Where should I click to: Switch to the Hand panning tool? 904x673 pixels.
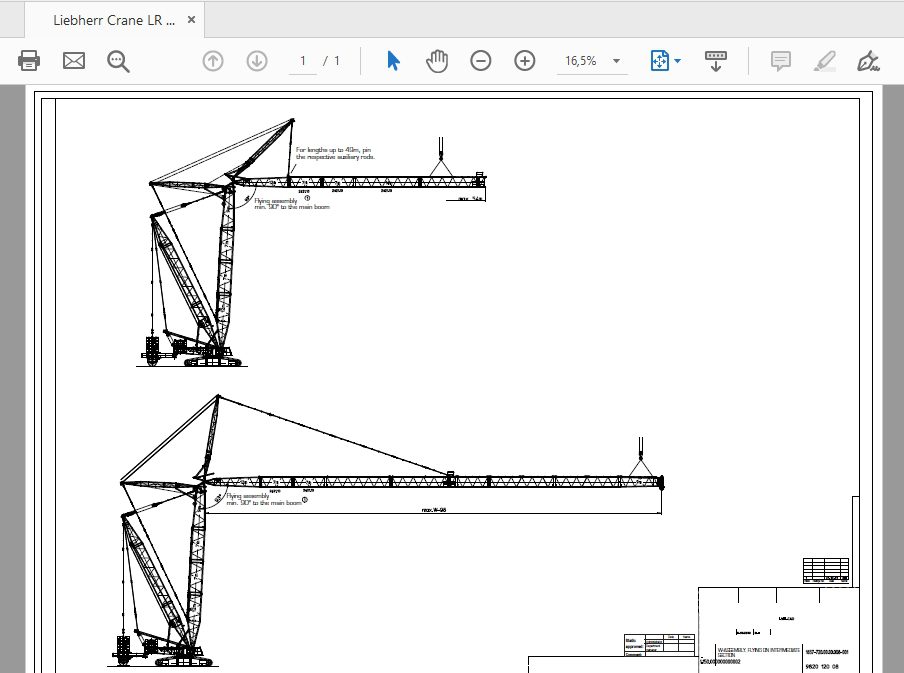(x=437, y=60)
